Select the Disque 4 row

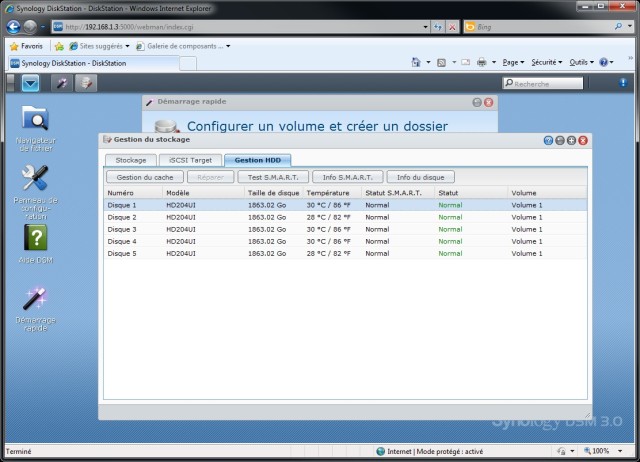coord(345,241)
